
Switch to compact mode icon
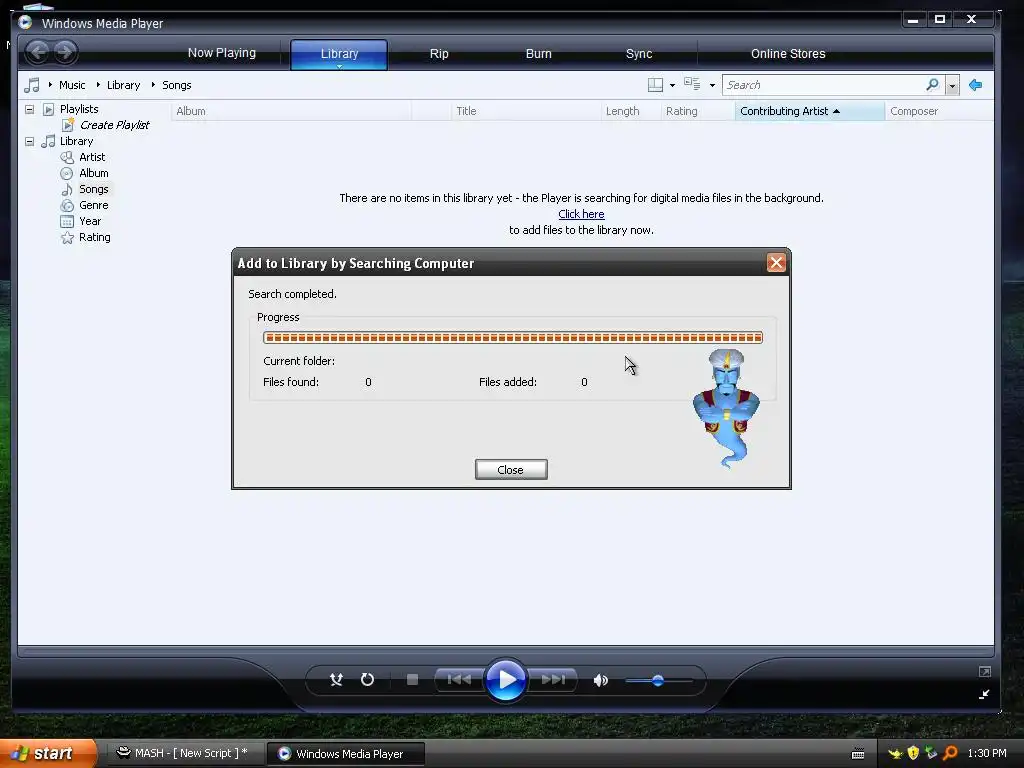[x=984, y=694]
